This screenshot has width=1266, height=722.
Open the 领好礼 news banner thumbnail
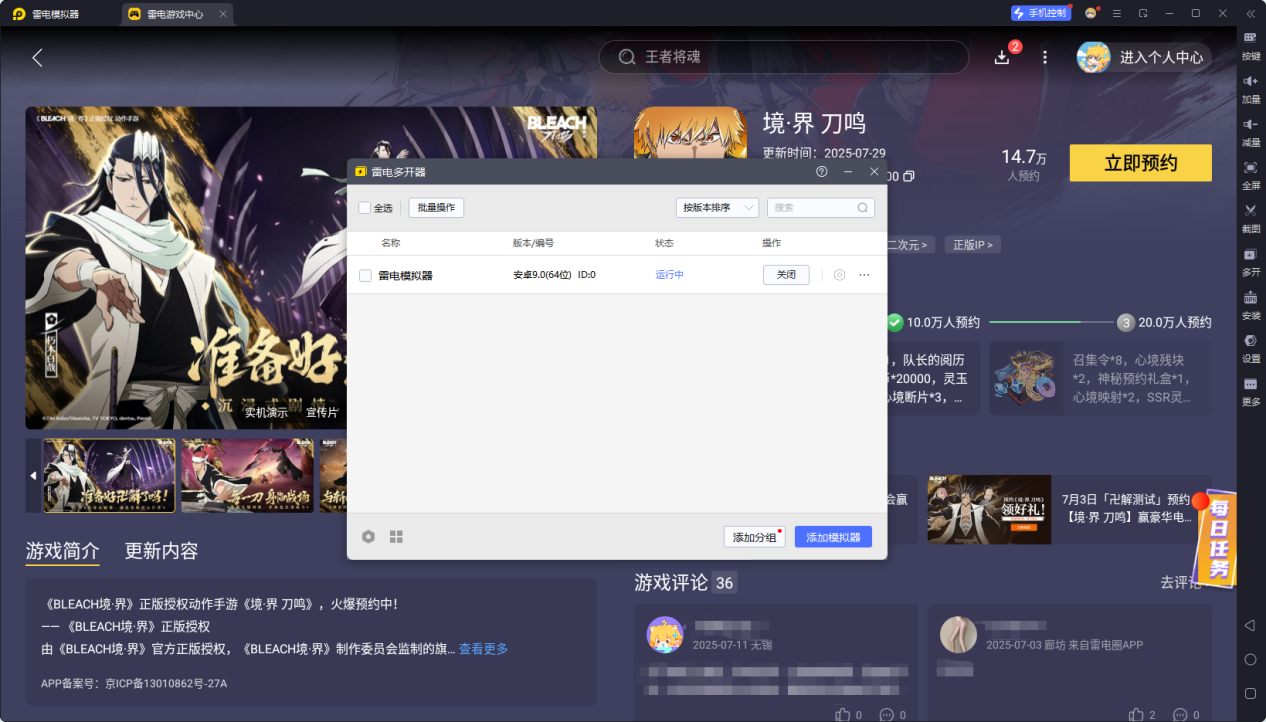pyautogui.click(x=989, y=510)
